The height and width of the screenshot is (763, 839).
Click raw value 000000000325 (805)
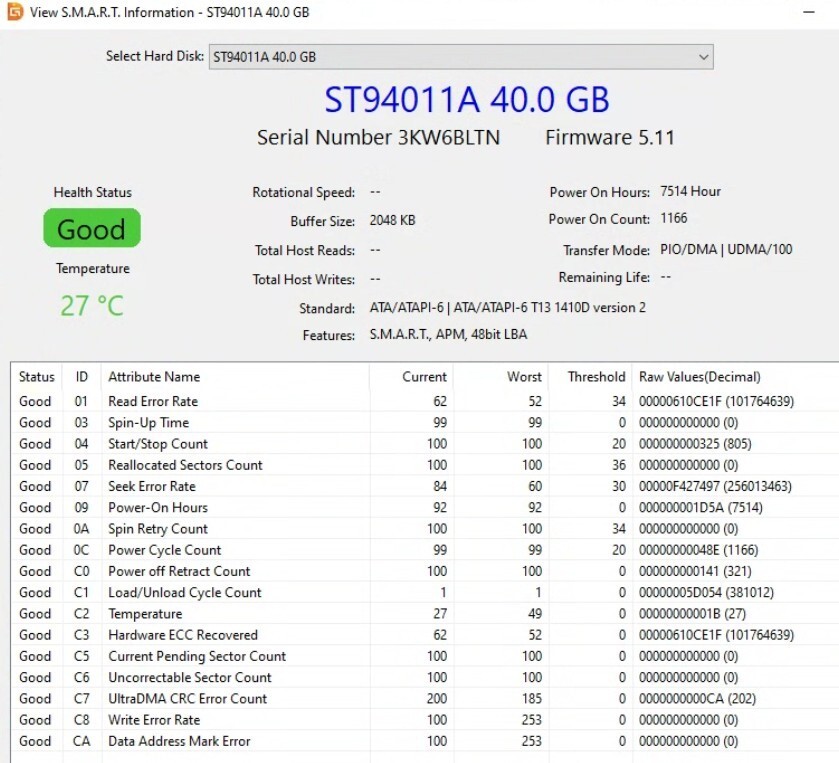[x=695, y=444]
